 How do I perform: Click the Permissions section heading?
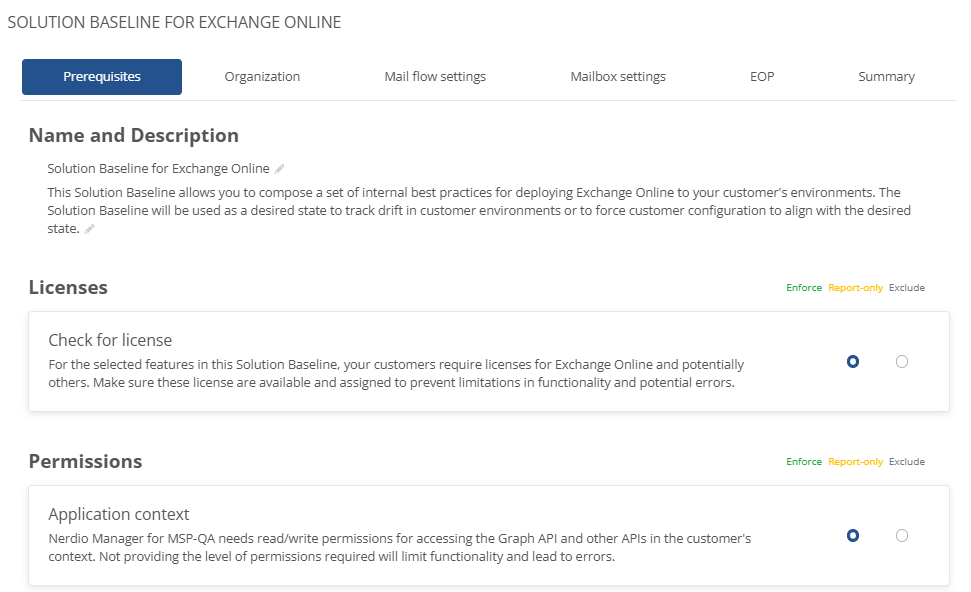pyautogui.click(x=85, y=461)
